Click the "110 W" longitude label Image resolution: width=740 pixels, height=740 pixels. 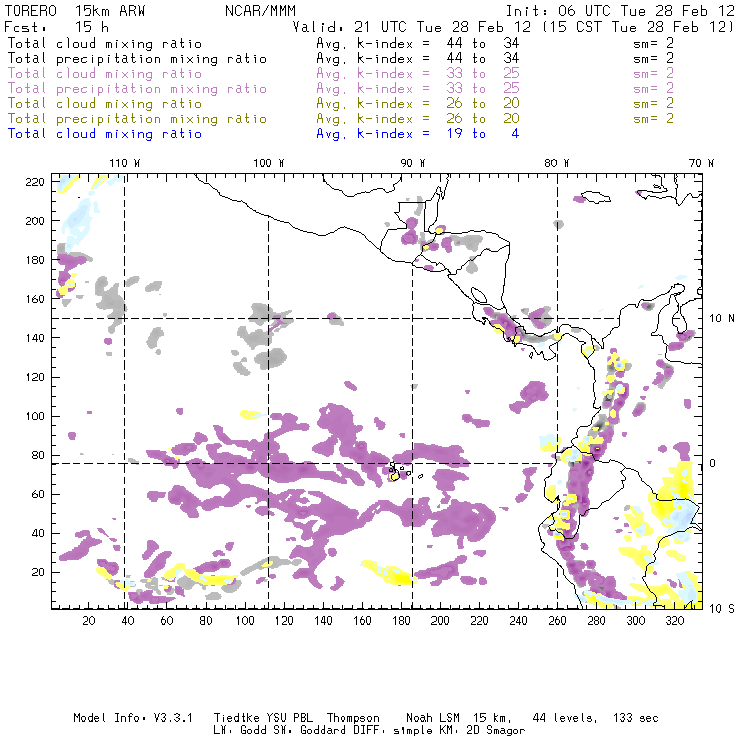125,163
